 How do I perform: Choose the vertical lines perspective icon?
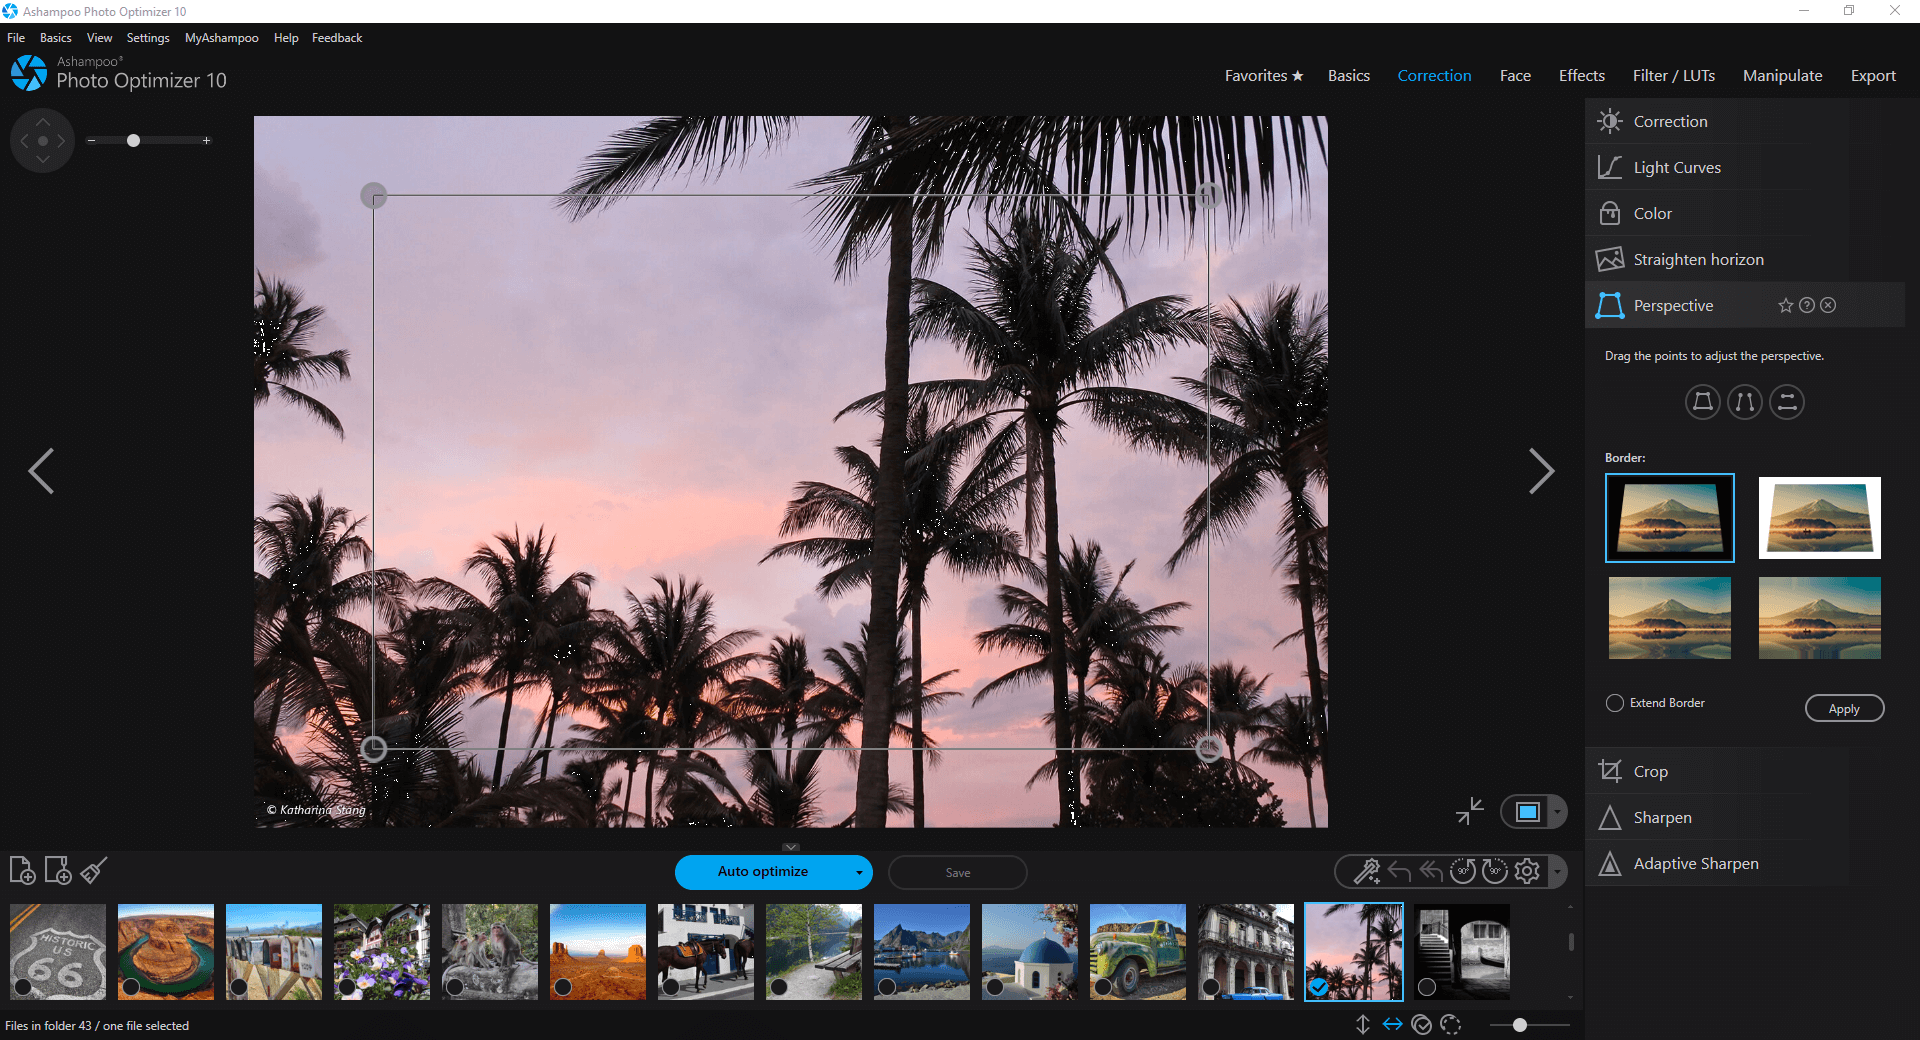click(x=1744, y=402)
